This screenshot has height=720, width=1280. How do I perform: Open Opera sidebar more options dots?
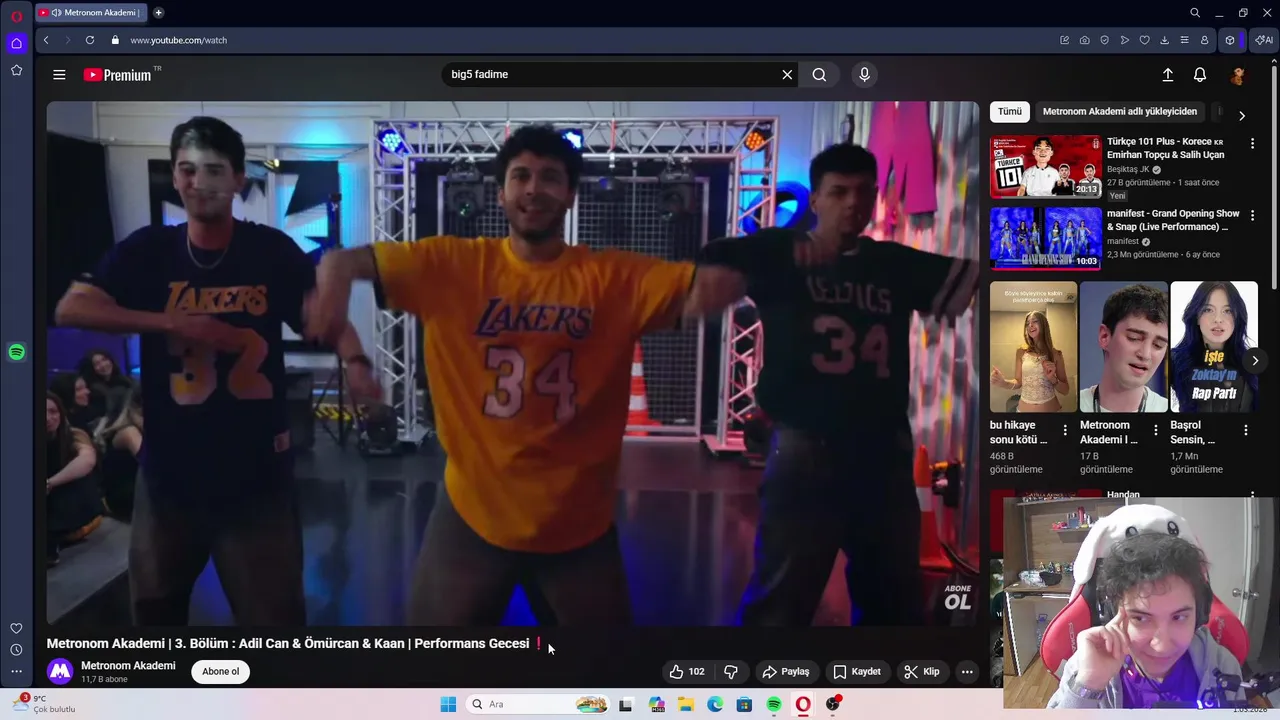[x=16, y=672]
